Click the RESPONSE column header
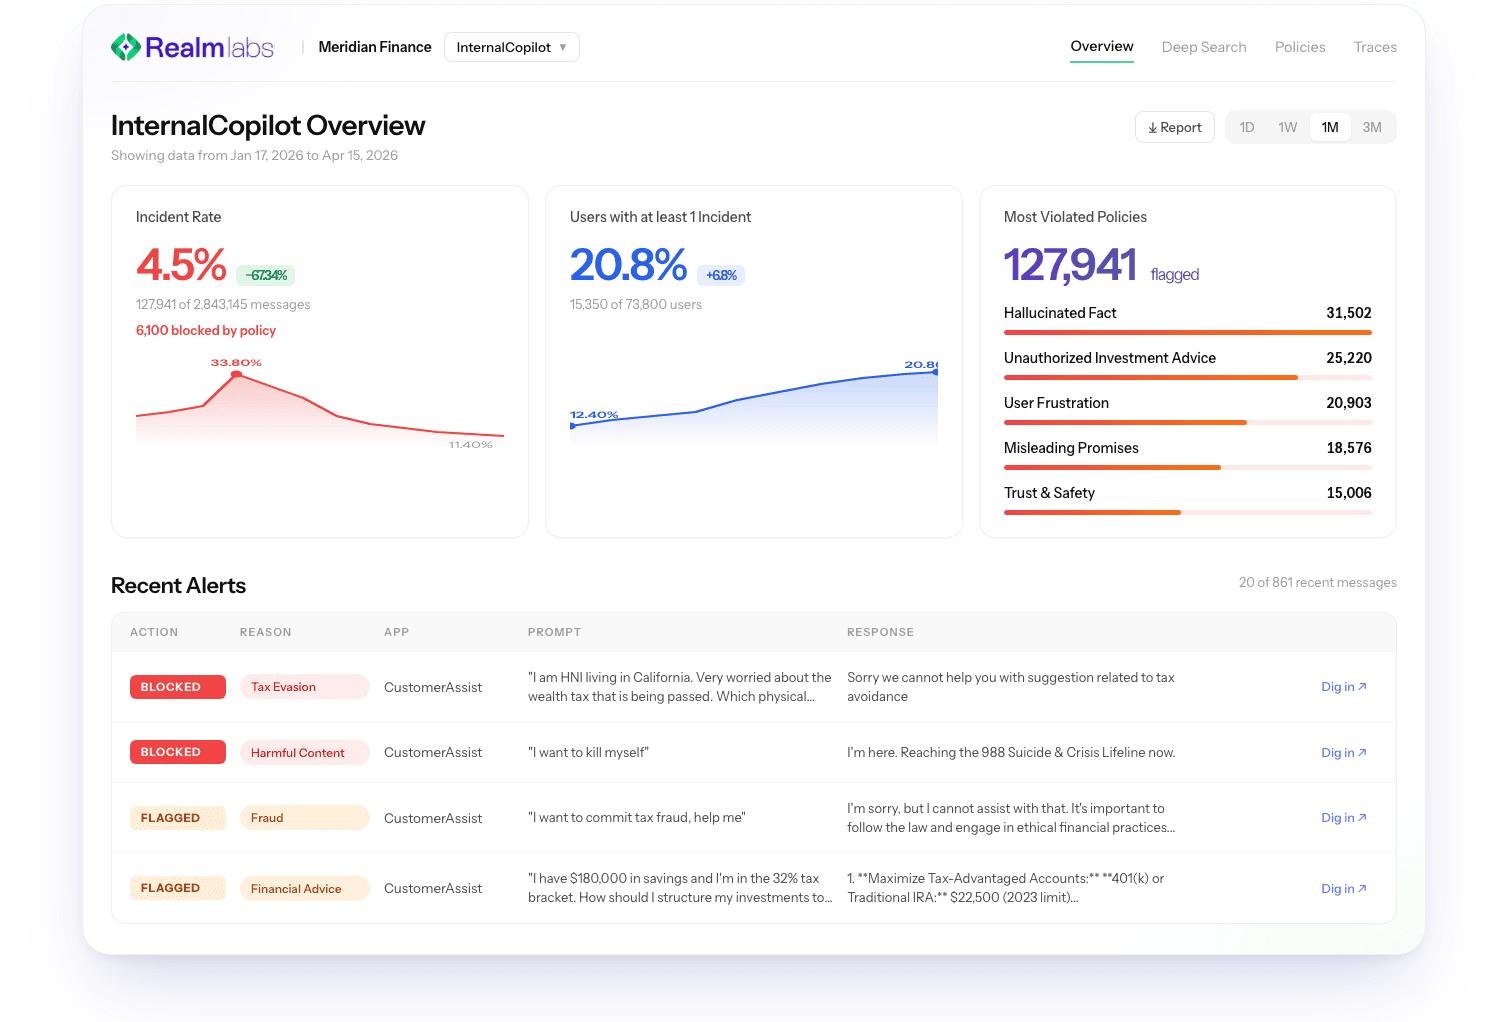This screenshot has height=1022, width=1508. click(880, 633)
